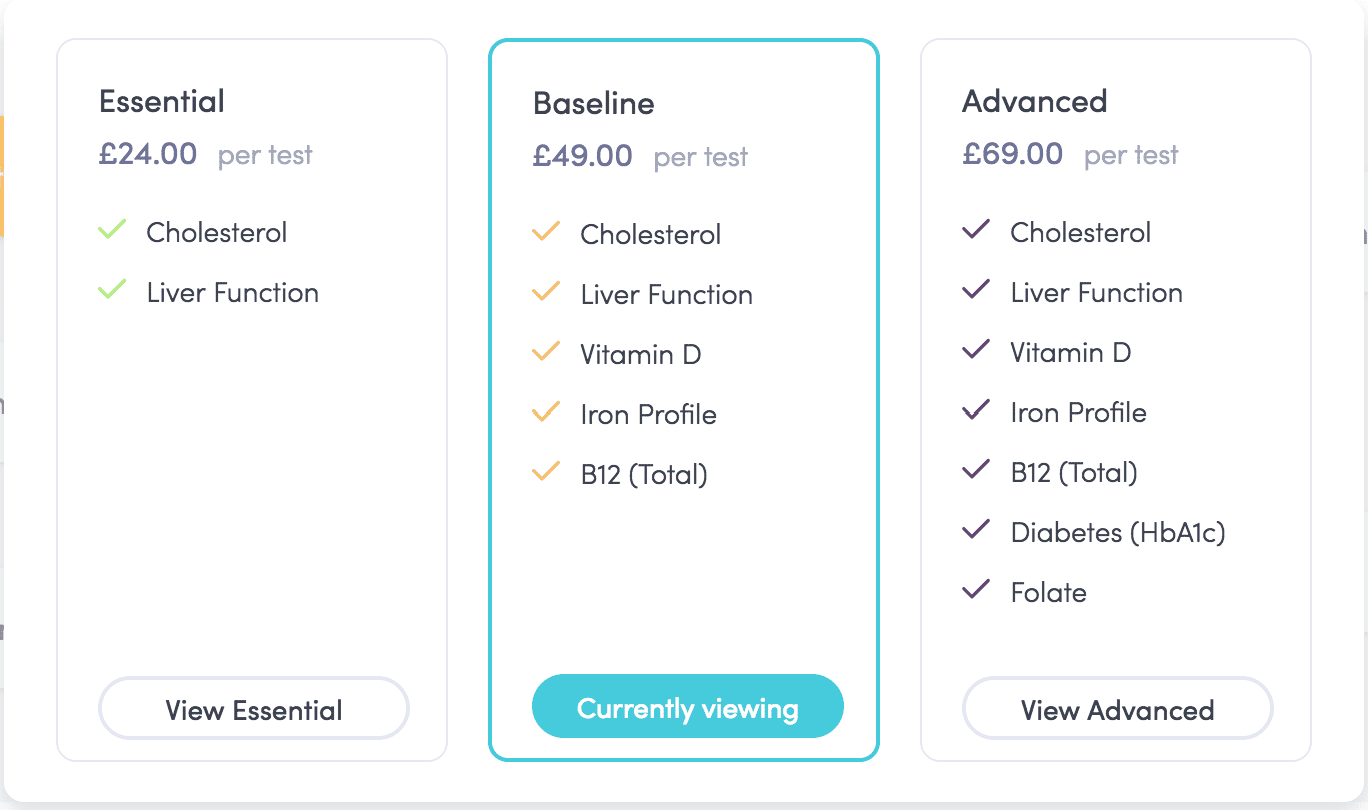
Task: Click orange checkmark beside Baseline Vitamin D
Action: [546, 353]
